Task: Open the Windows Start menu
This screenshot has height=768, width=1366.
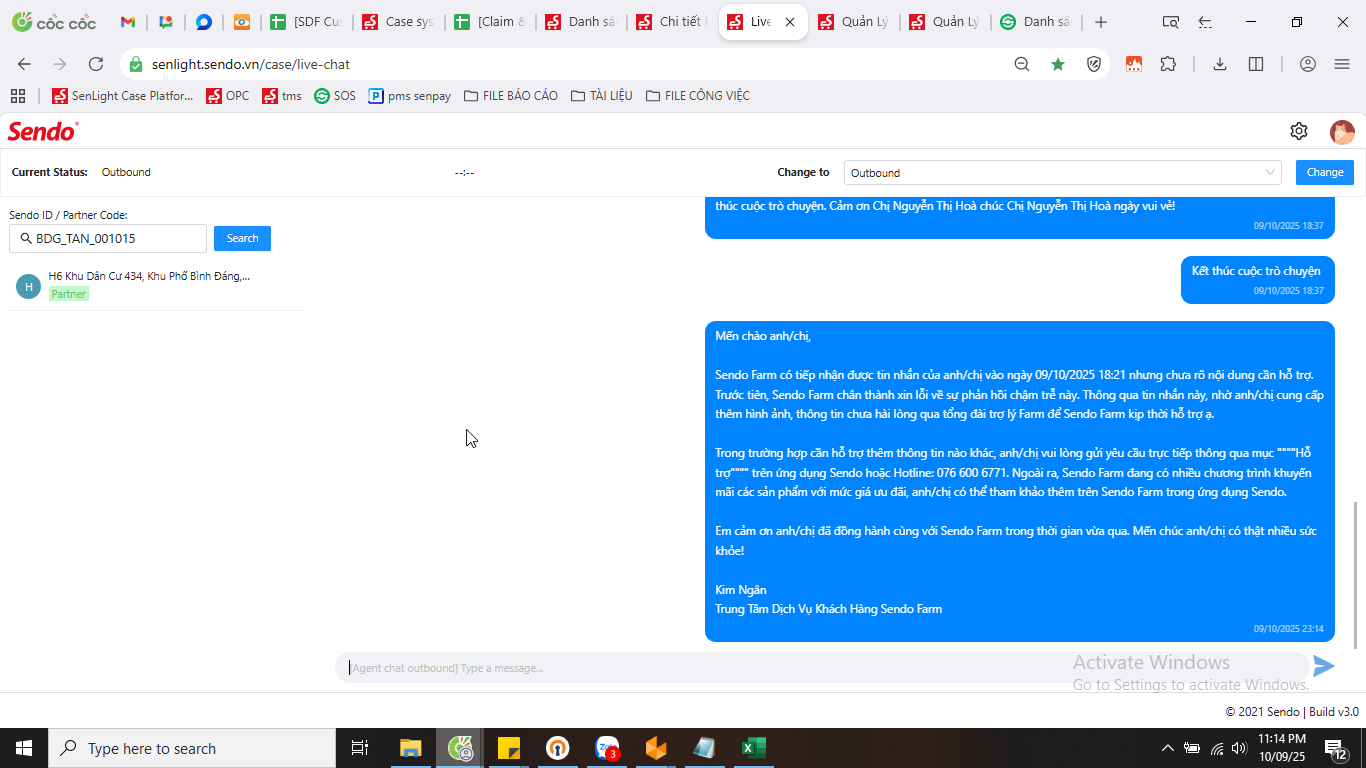Action: point(24,748)
